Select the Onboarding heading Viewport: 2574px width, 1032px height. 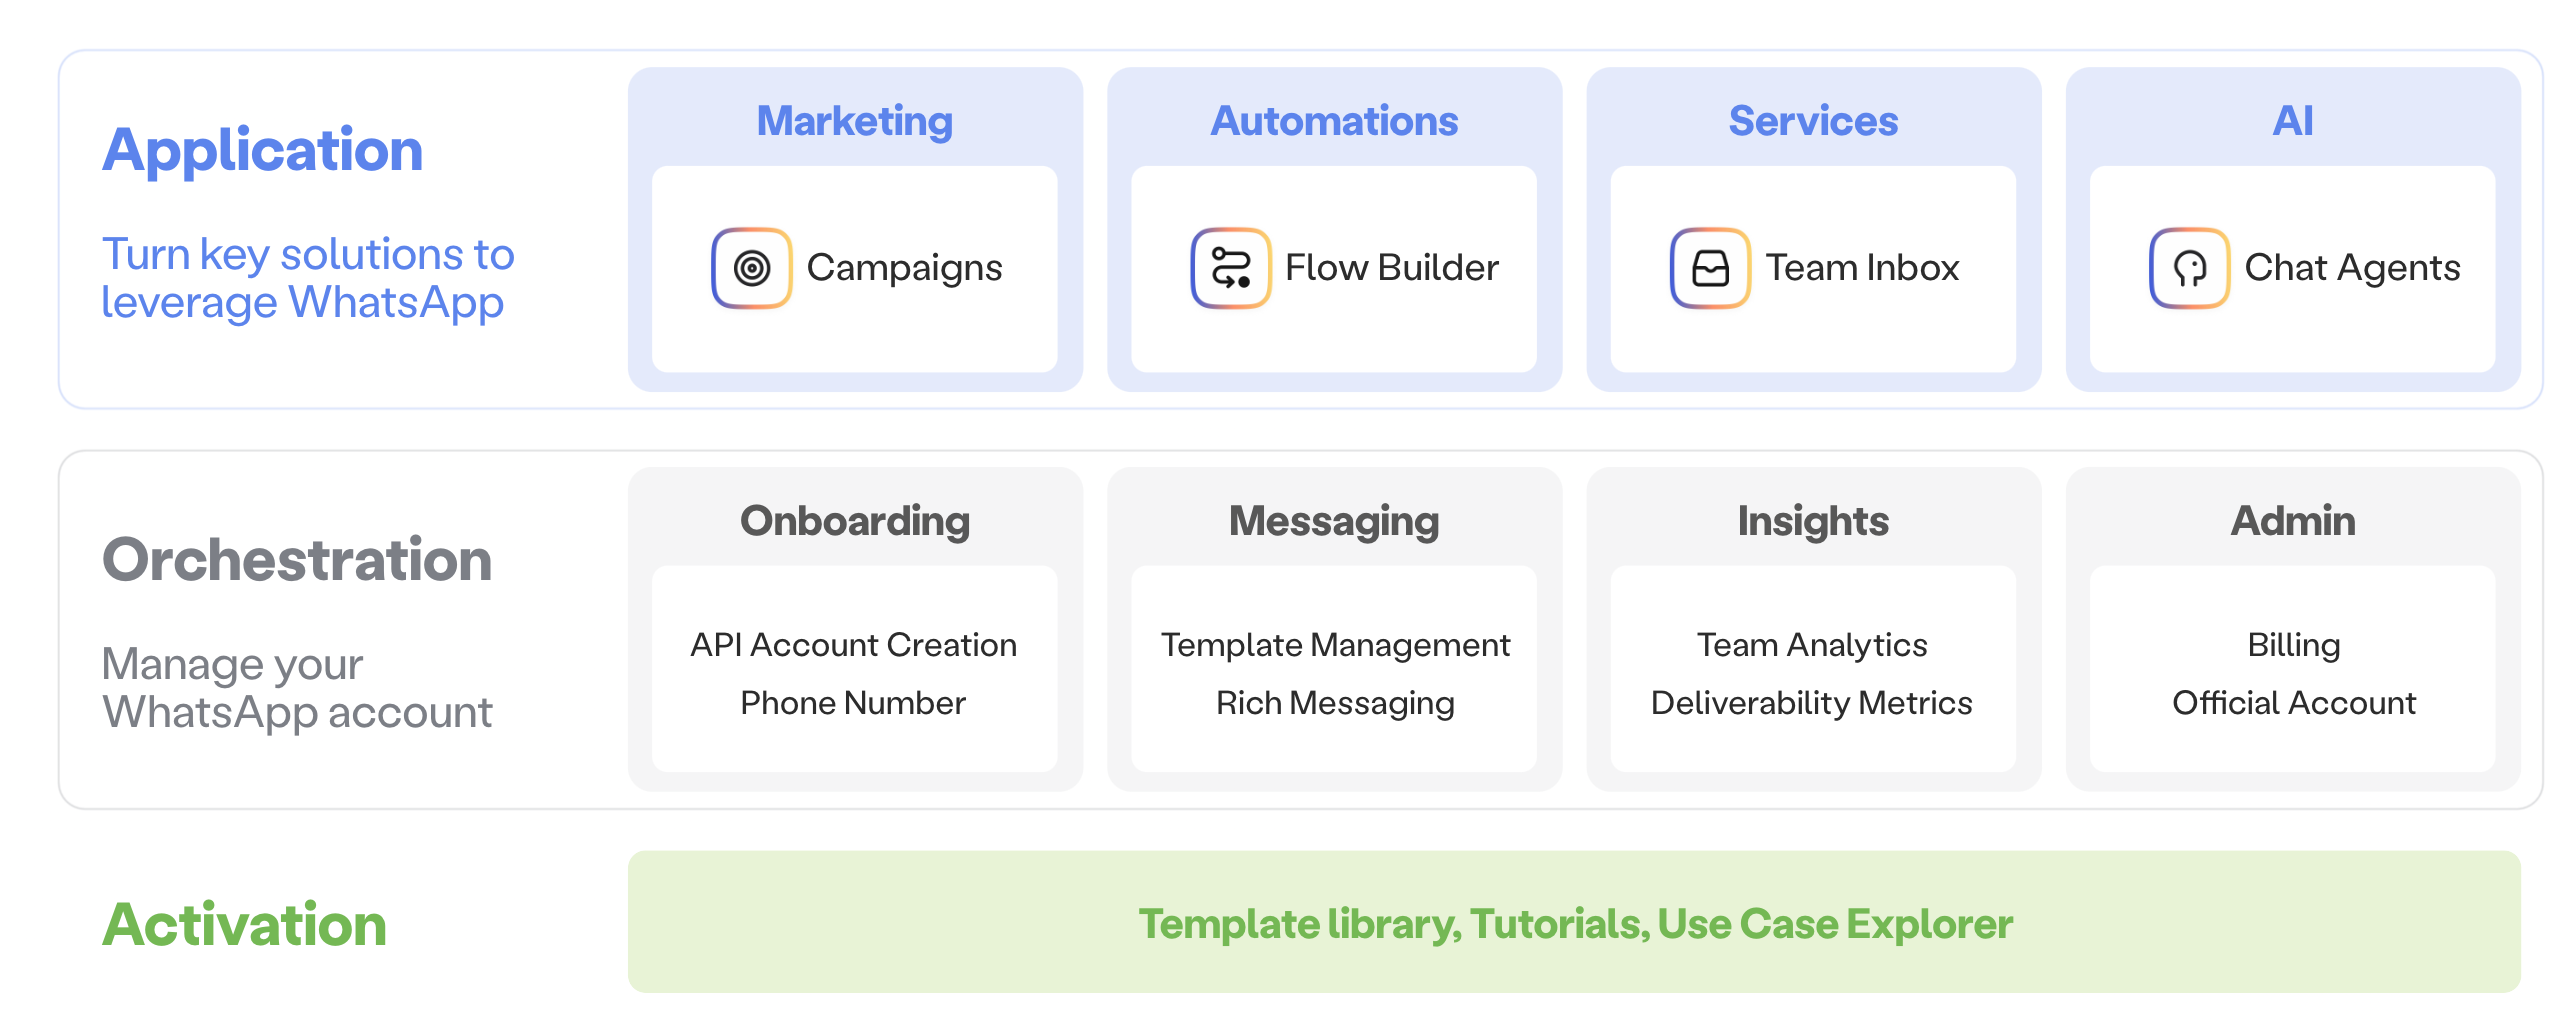(x=855, y=522)
